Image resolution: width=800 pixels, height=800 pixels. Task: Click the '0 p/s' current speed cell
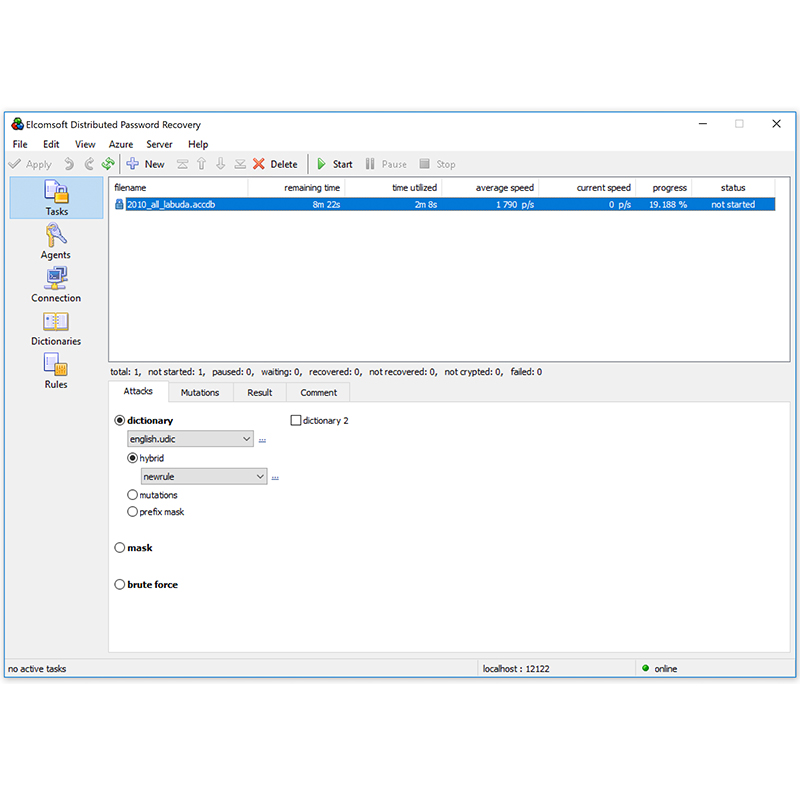pos(619,205)
